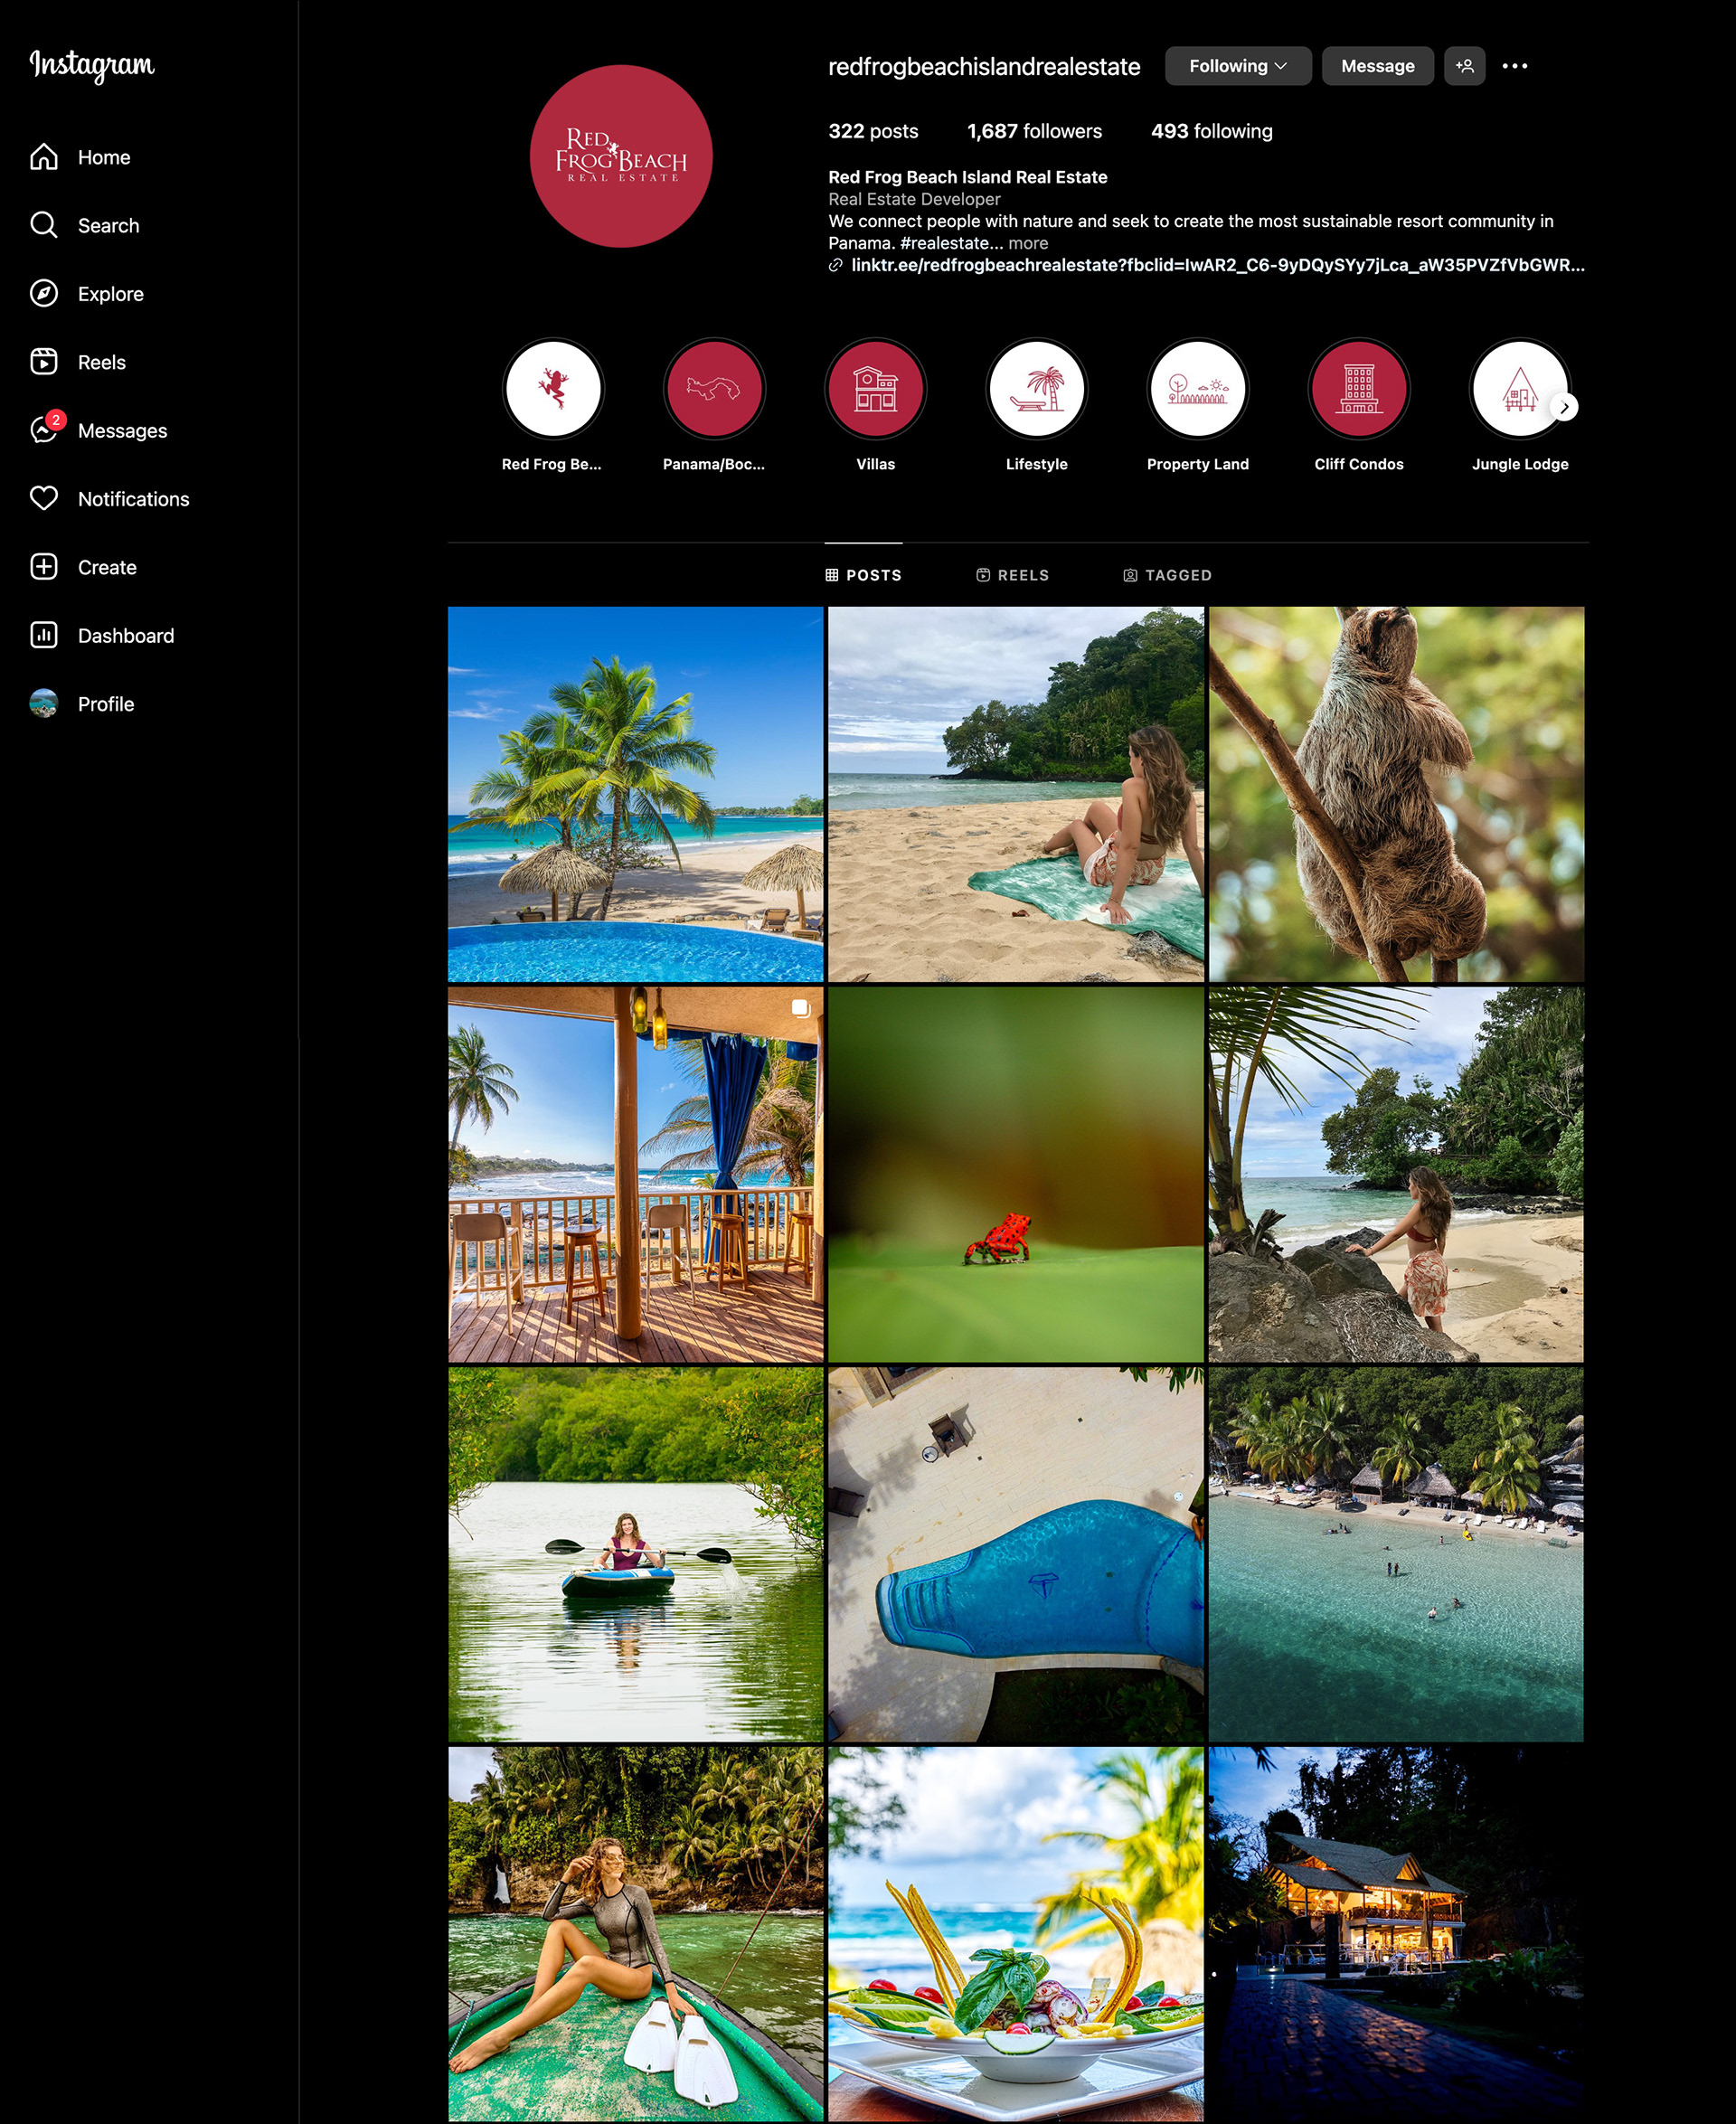Expand the Following dropdown button
Screen dimensions: 1736x2124
pyautogui.click(x=1237, y=66)
